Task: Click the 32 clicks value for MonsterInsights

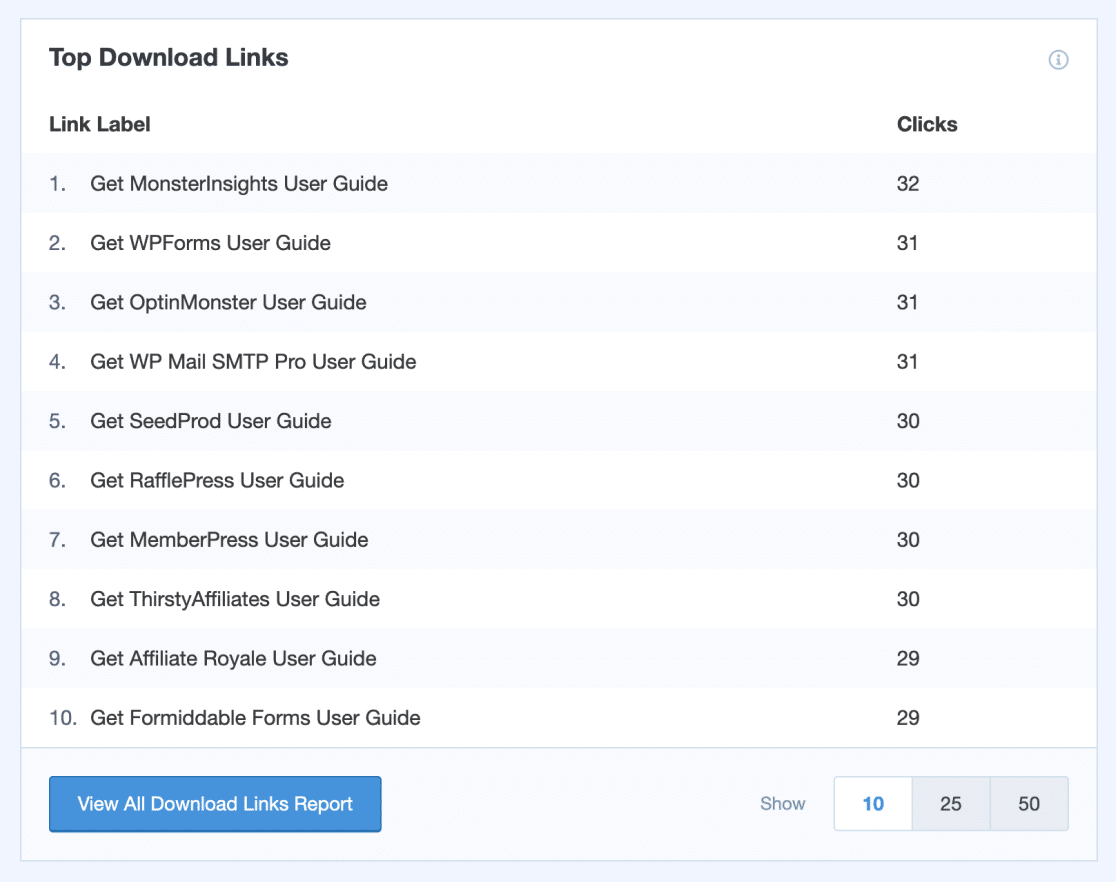Action: (x=907, y=184)
